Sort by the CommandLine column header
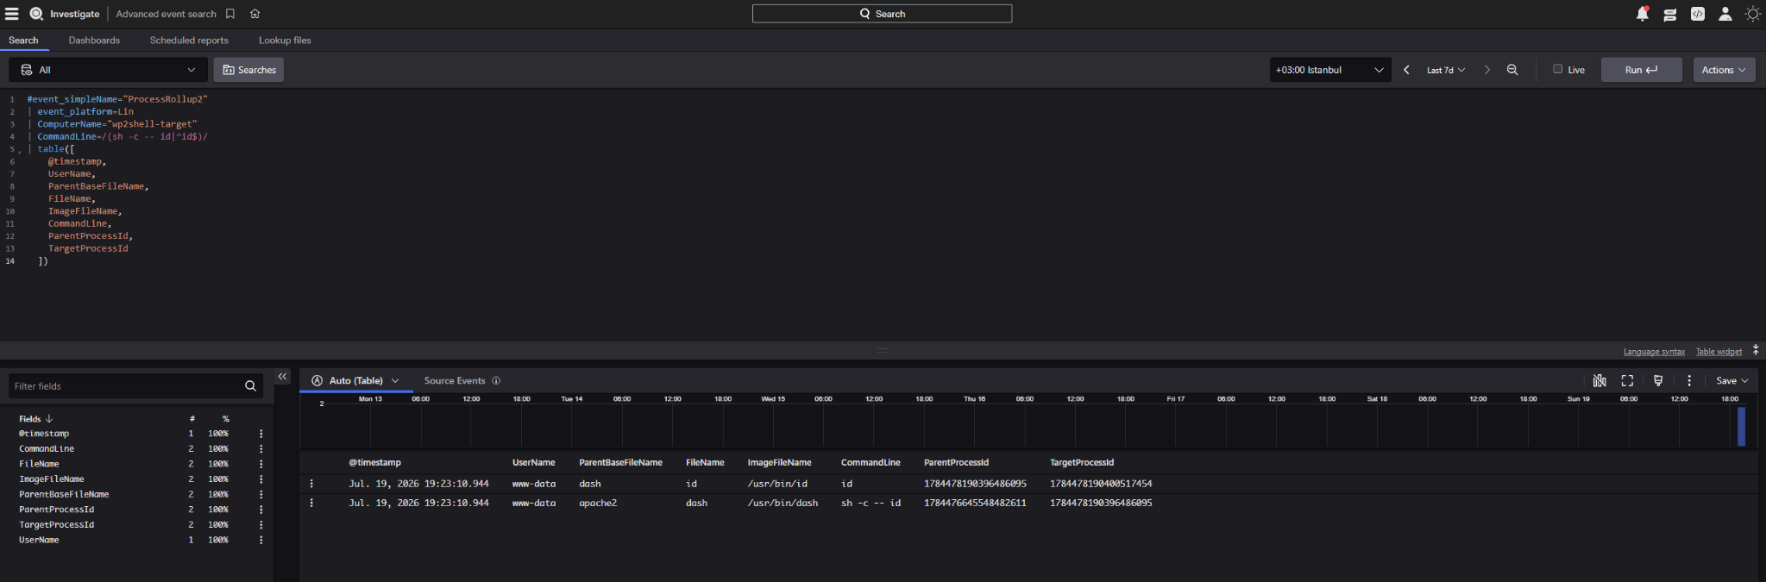1766x582 pixels. tap(870, 463)
